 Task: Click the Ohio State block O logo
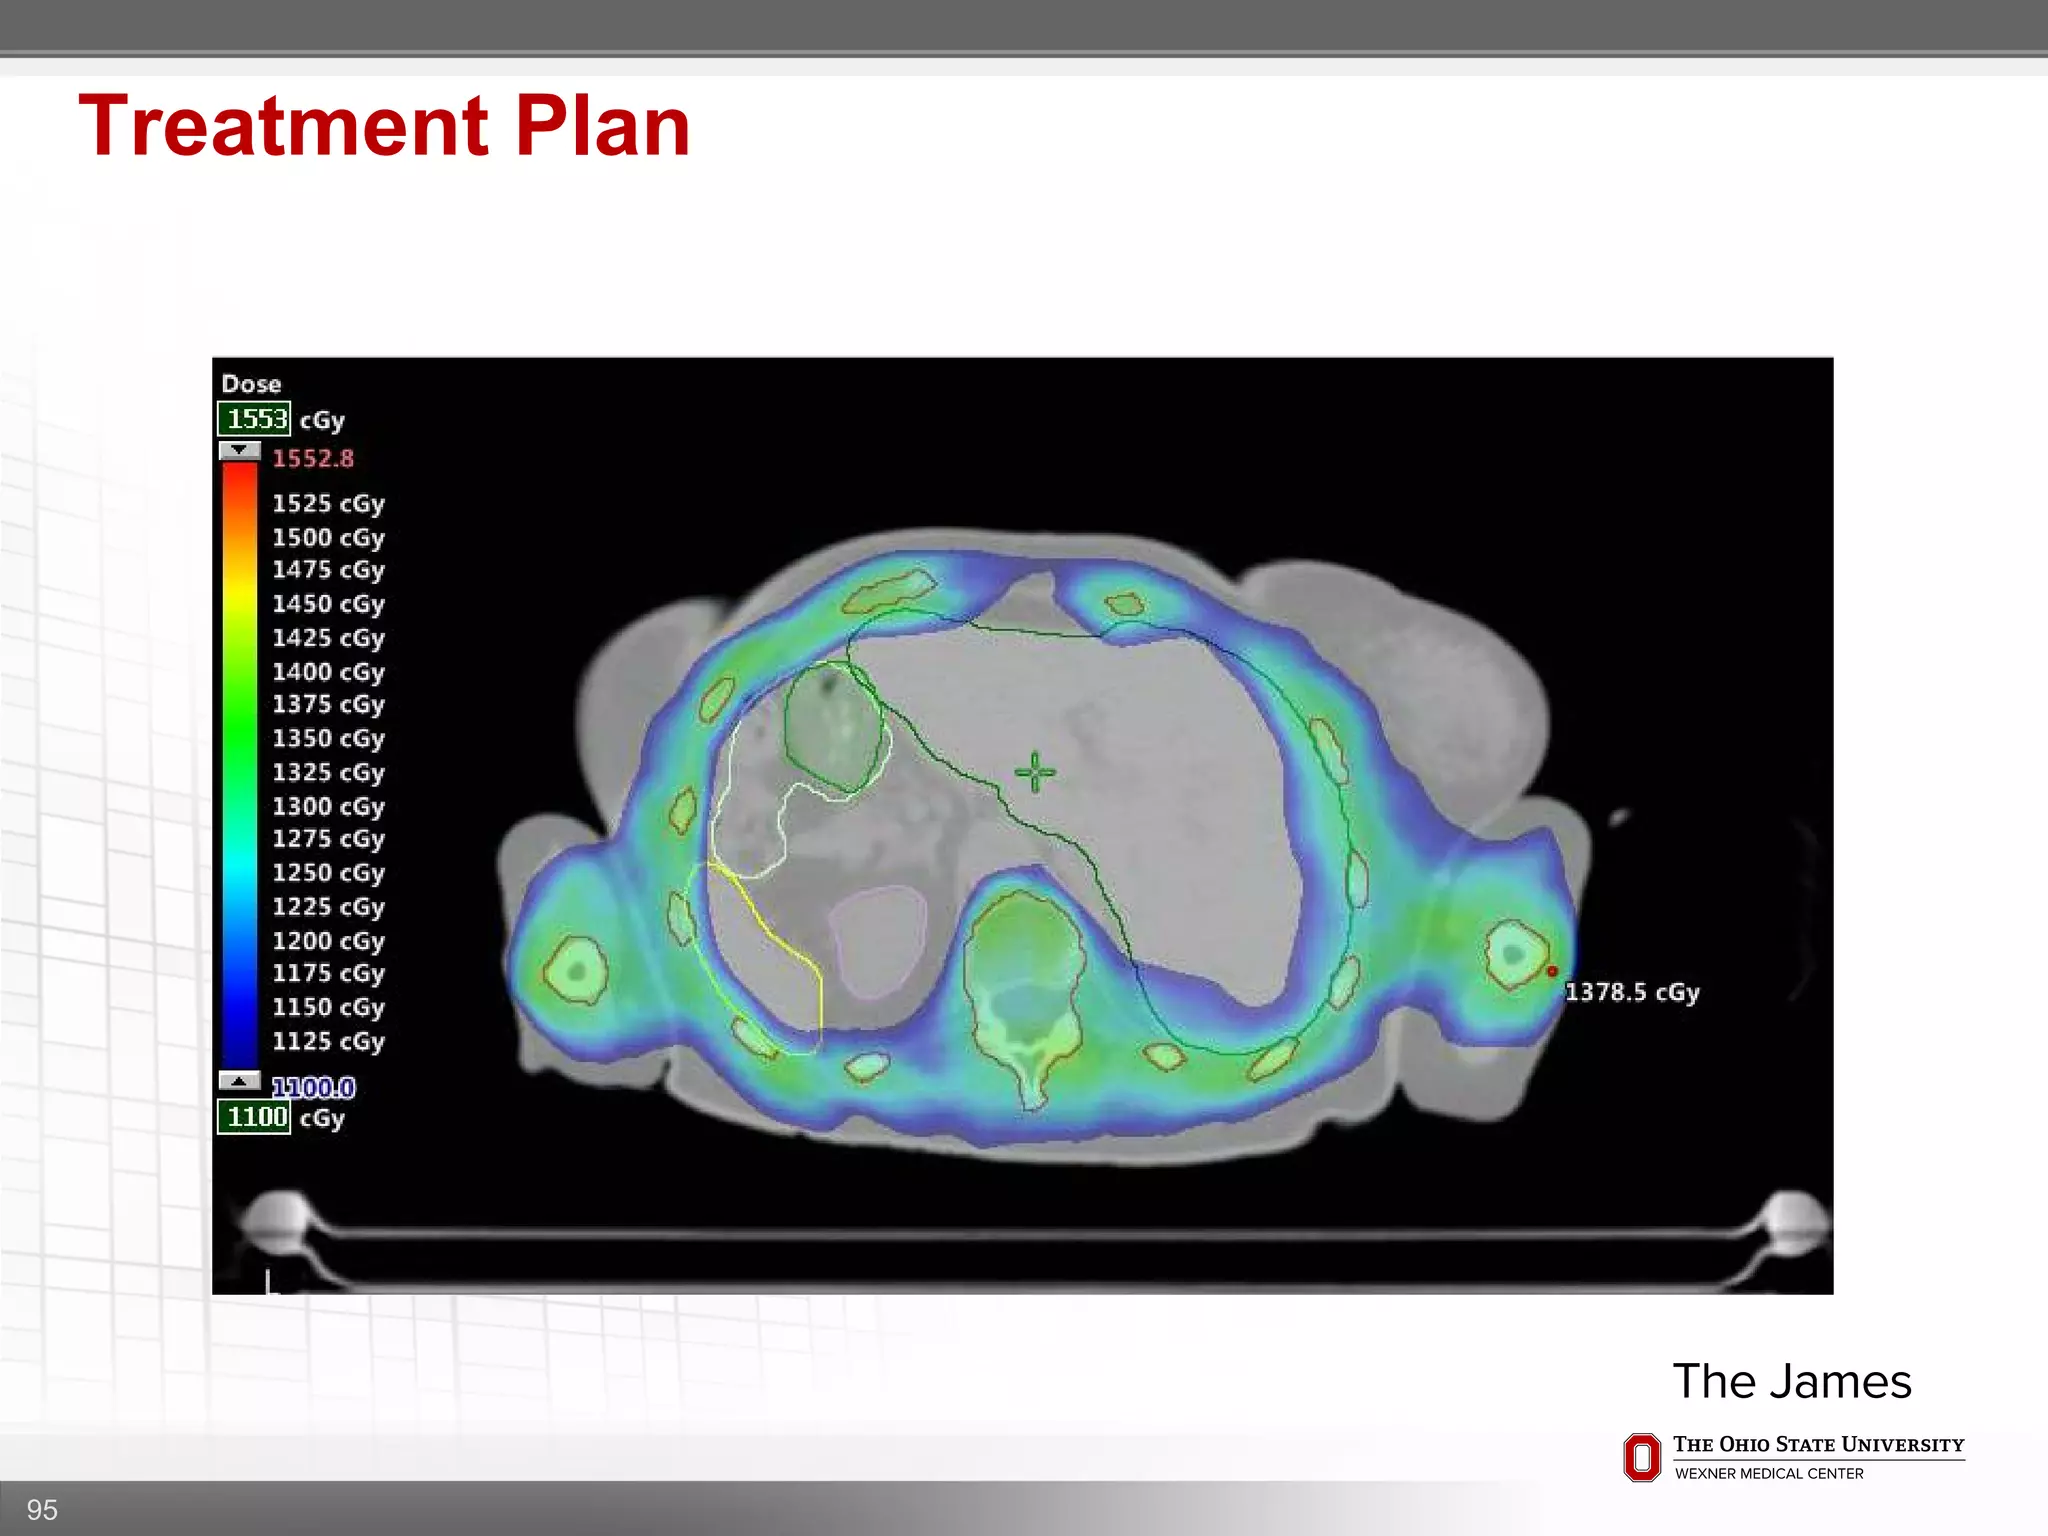(x=1642, y=1457)
